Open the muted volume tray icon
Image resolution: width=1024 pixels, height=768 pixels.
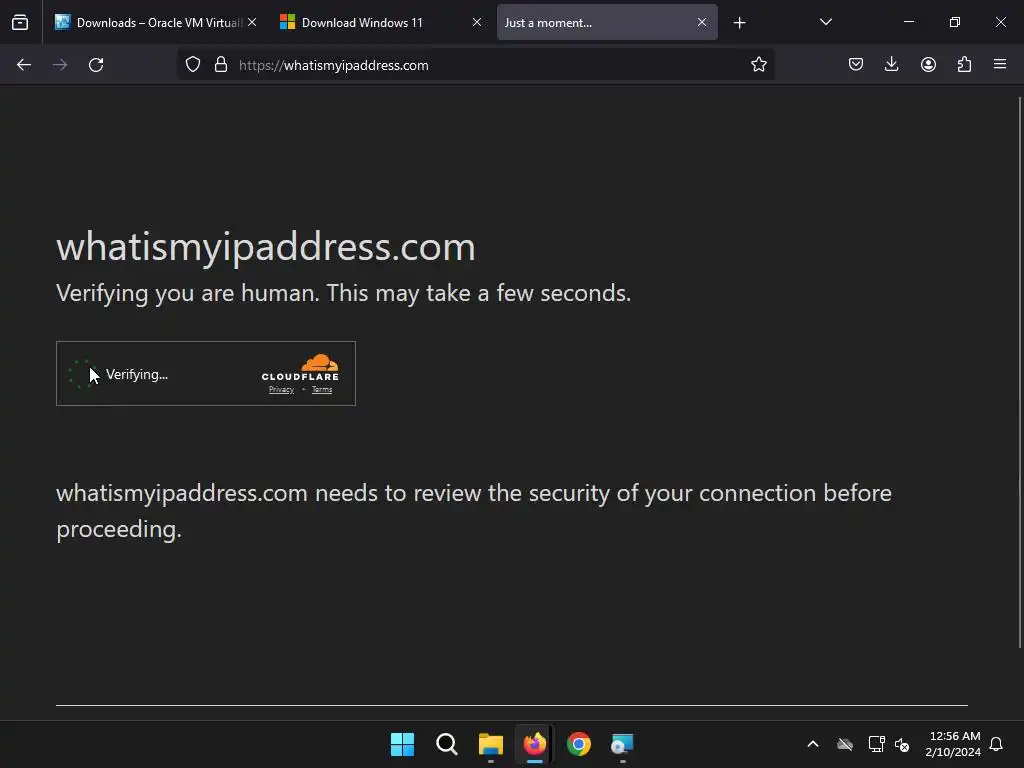tap(902, 744)
